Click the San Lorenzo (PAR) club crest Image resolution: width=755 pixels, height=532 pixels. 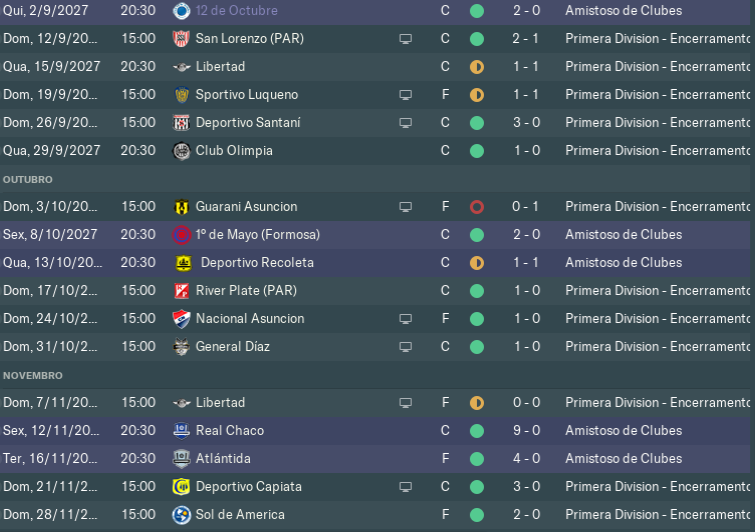(182, 39)
